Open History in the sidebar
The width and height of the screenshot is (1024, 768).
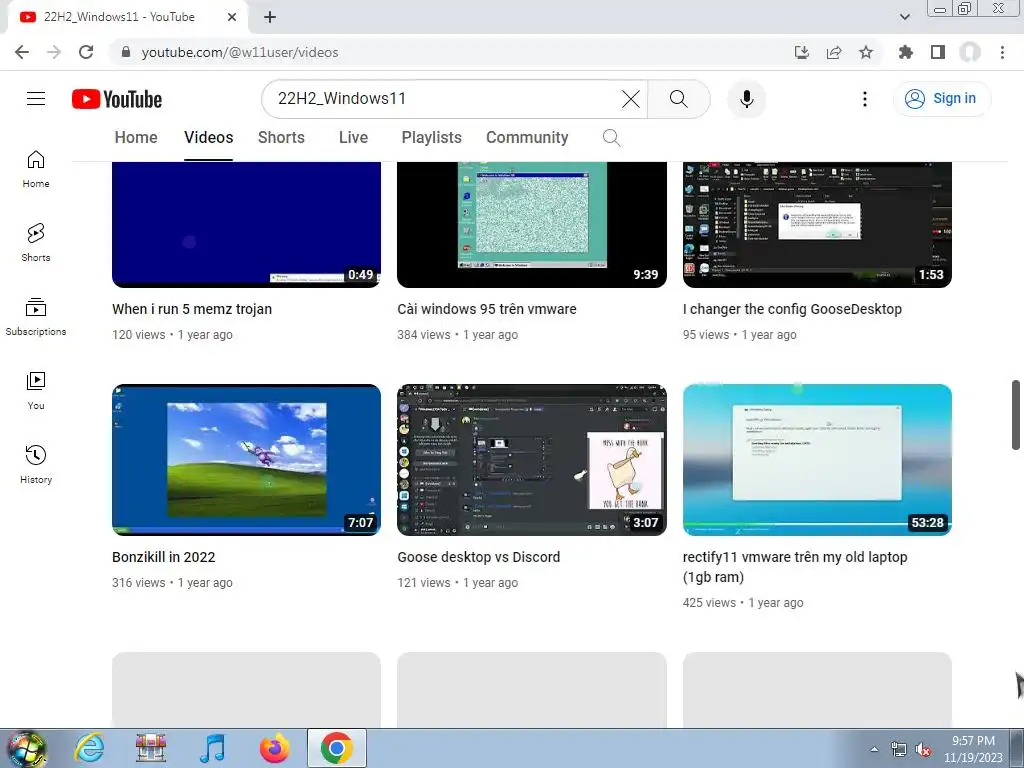click(x=36, y=464)
